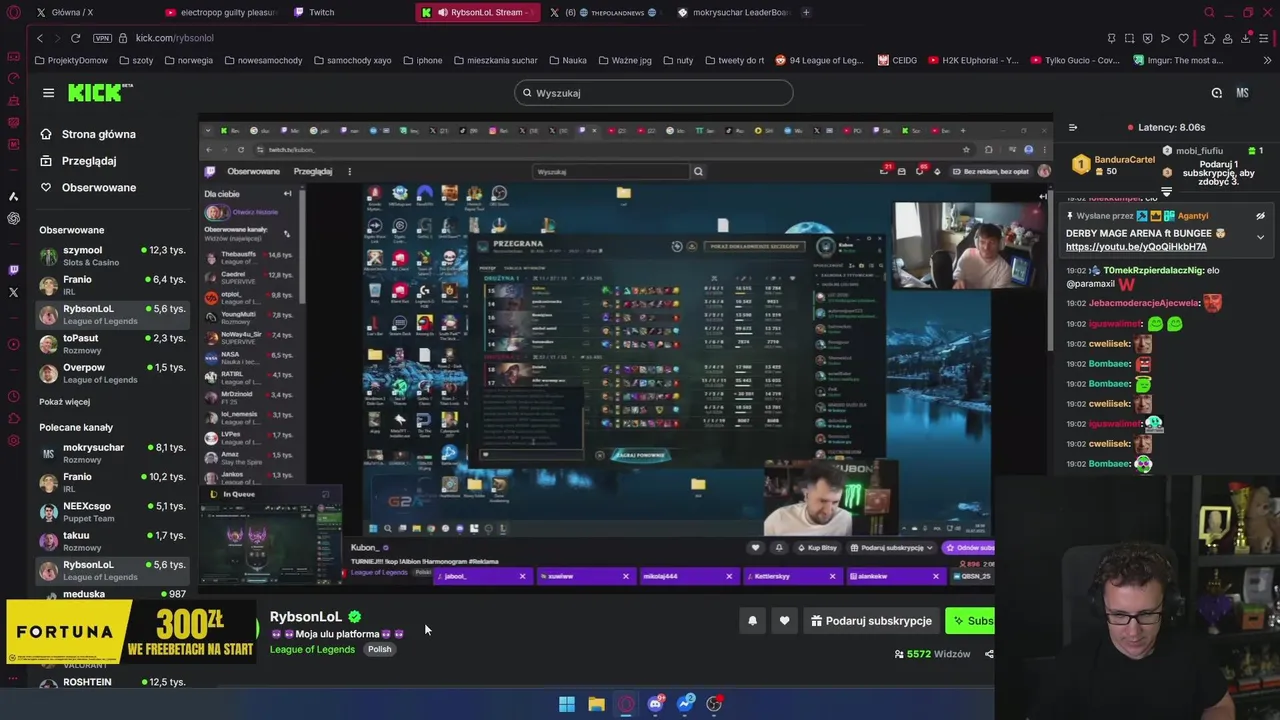The height and width of the screenshot is (720, 1280).
Task: Switch to the electropop YouTube tab
Action: tap(220, 12)
